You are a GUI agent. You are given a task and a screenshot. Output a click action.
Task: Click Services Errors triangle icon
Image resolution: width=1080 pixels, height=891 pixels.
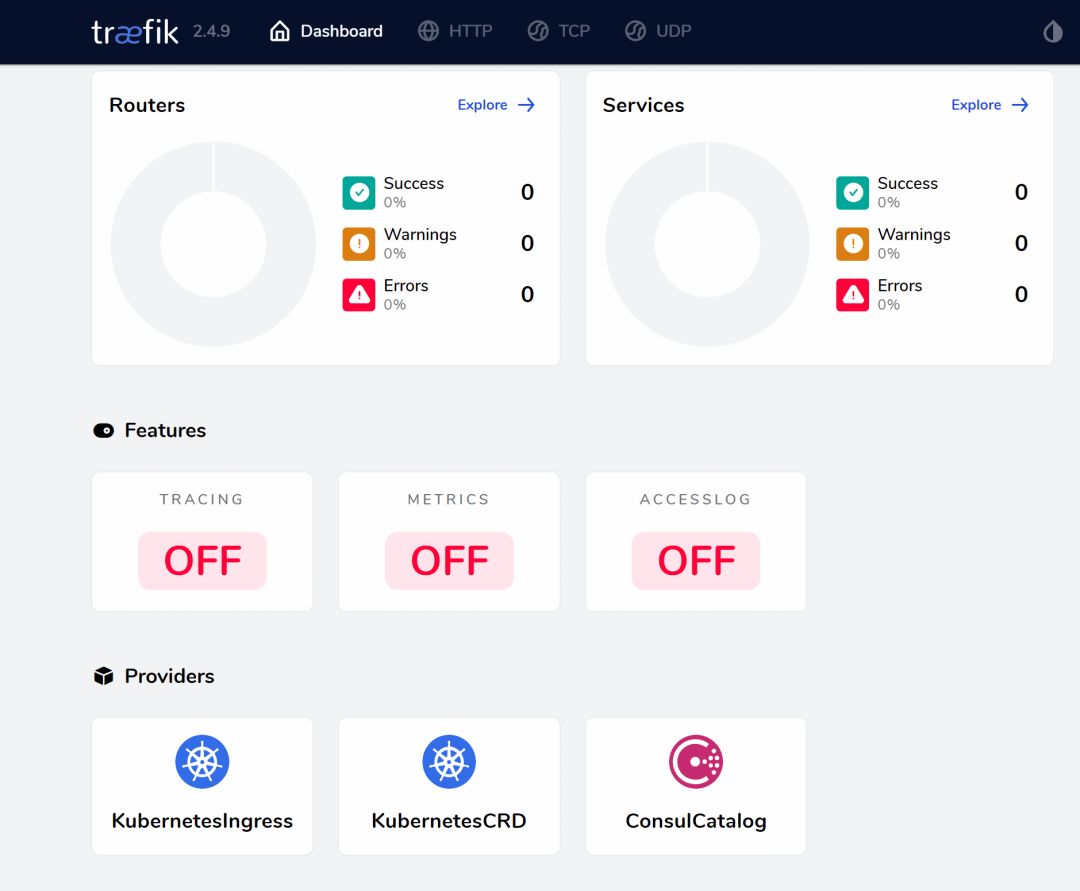pyautogui.click(x=853, y=295)
